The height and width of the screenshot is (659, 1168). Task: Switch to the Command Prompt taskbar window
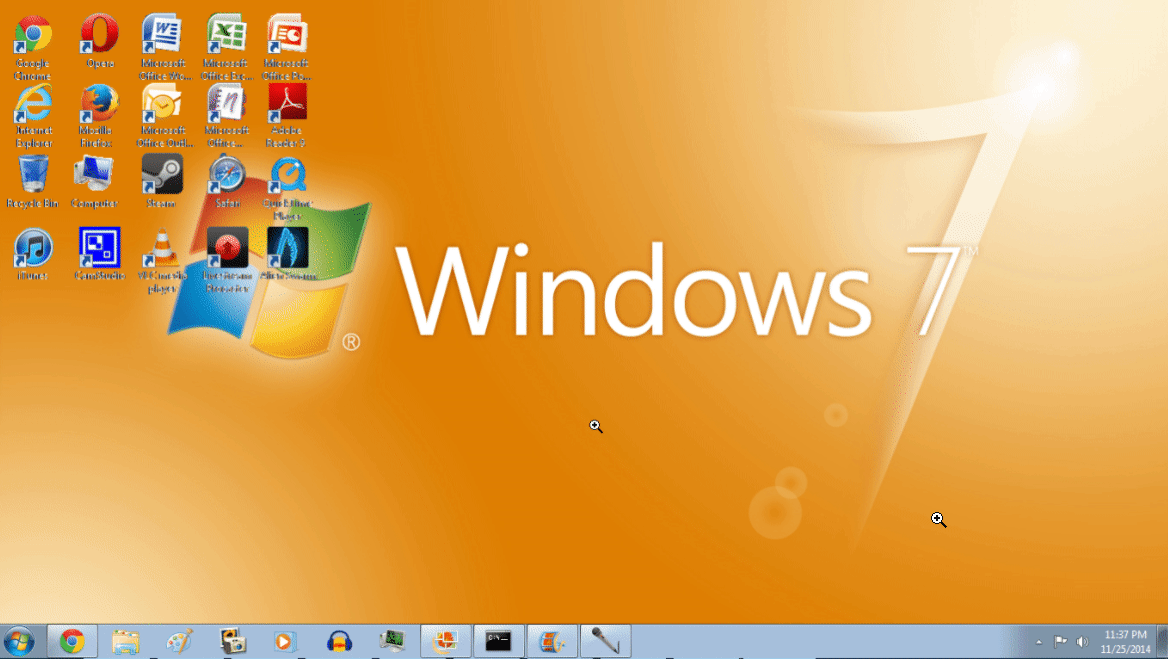click(x=498, y=641)
